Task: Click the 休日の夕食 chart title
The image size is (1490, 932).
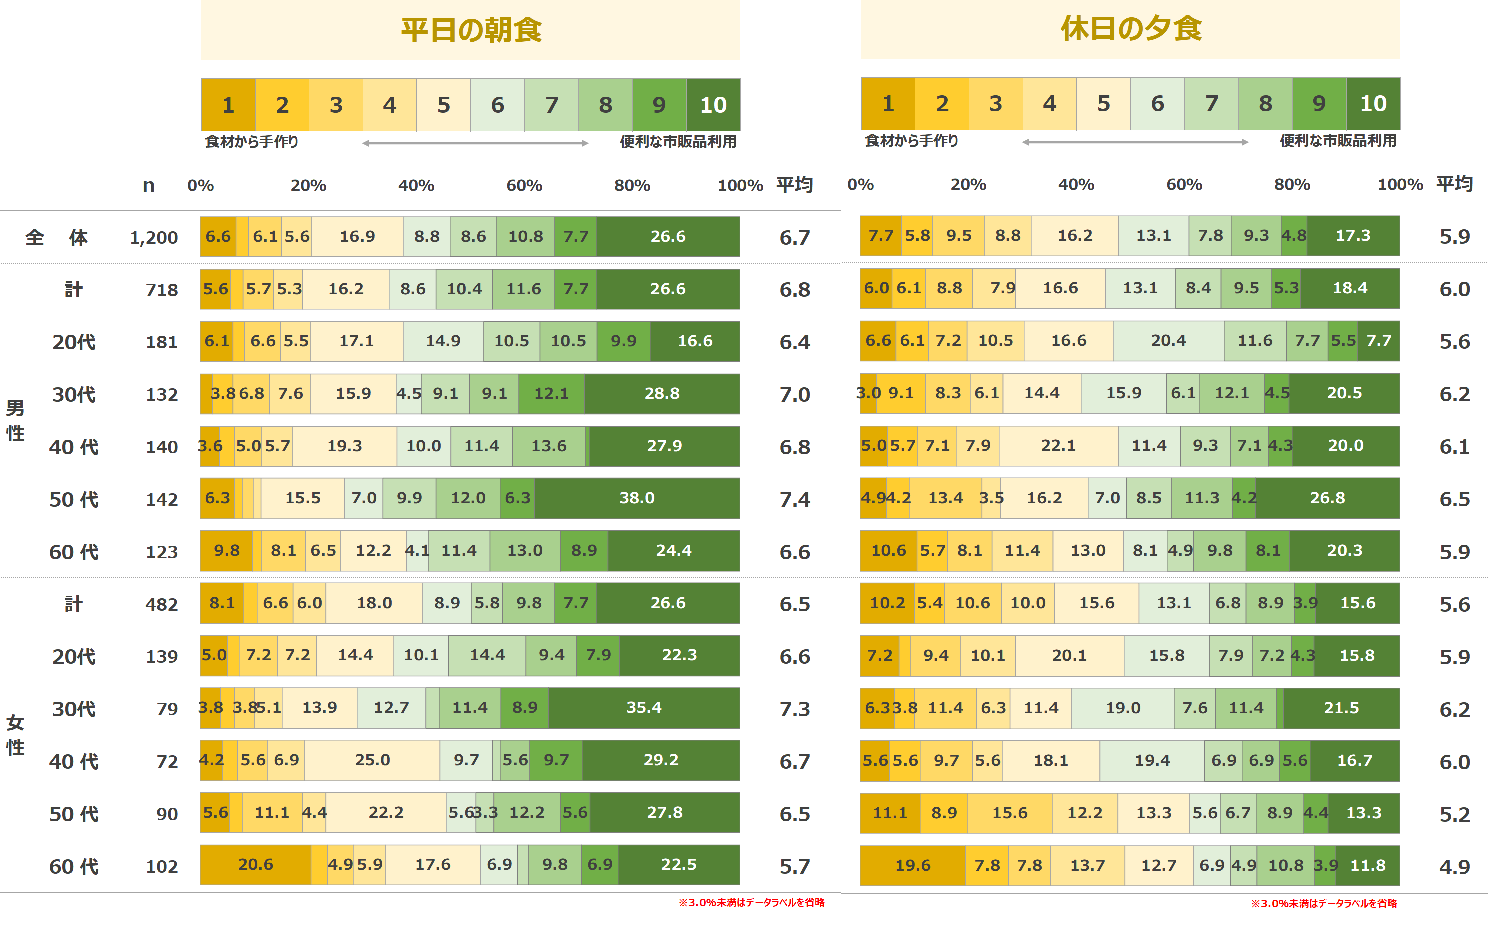Action: pyautogui.click(x=1131, y=29)
